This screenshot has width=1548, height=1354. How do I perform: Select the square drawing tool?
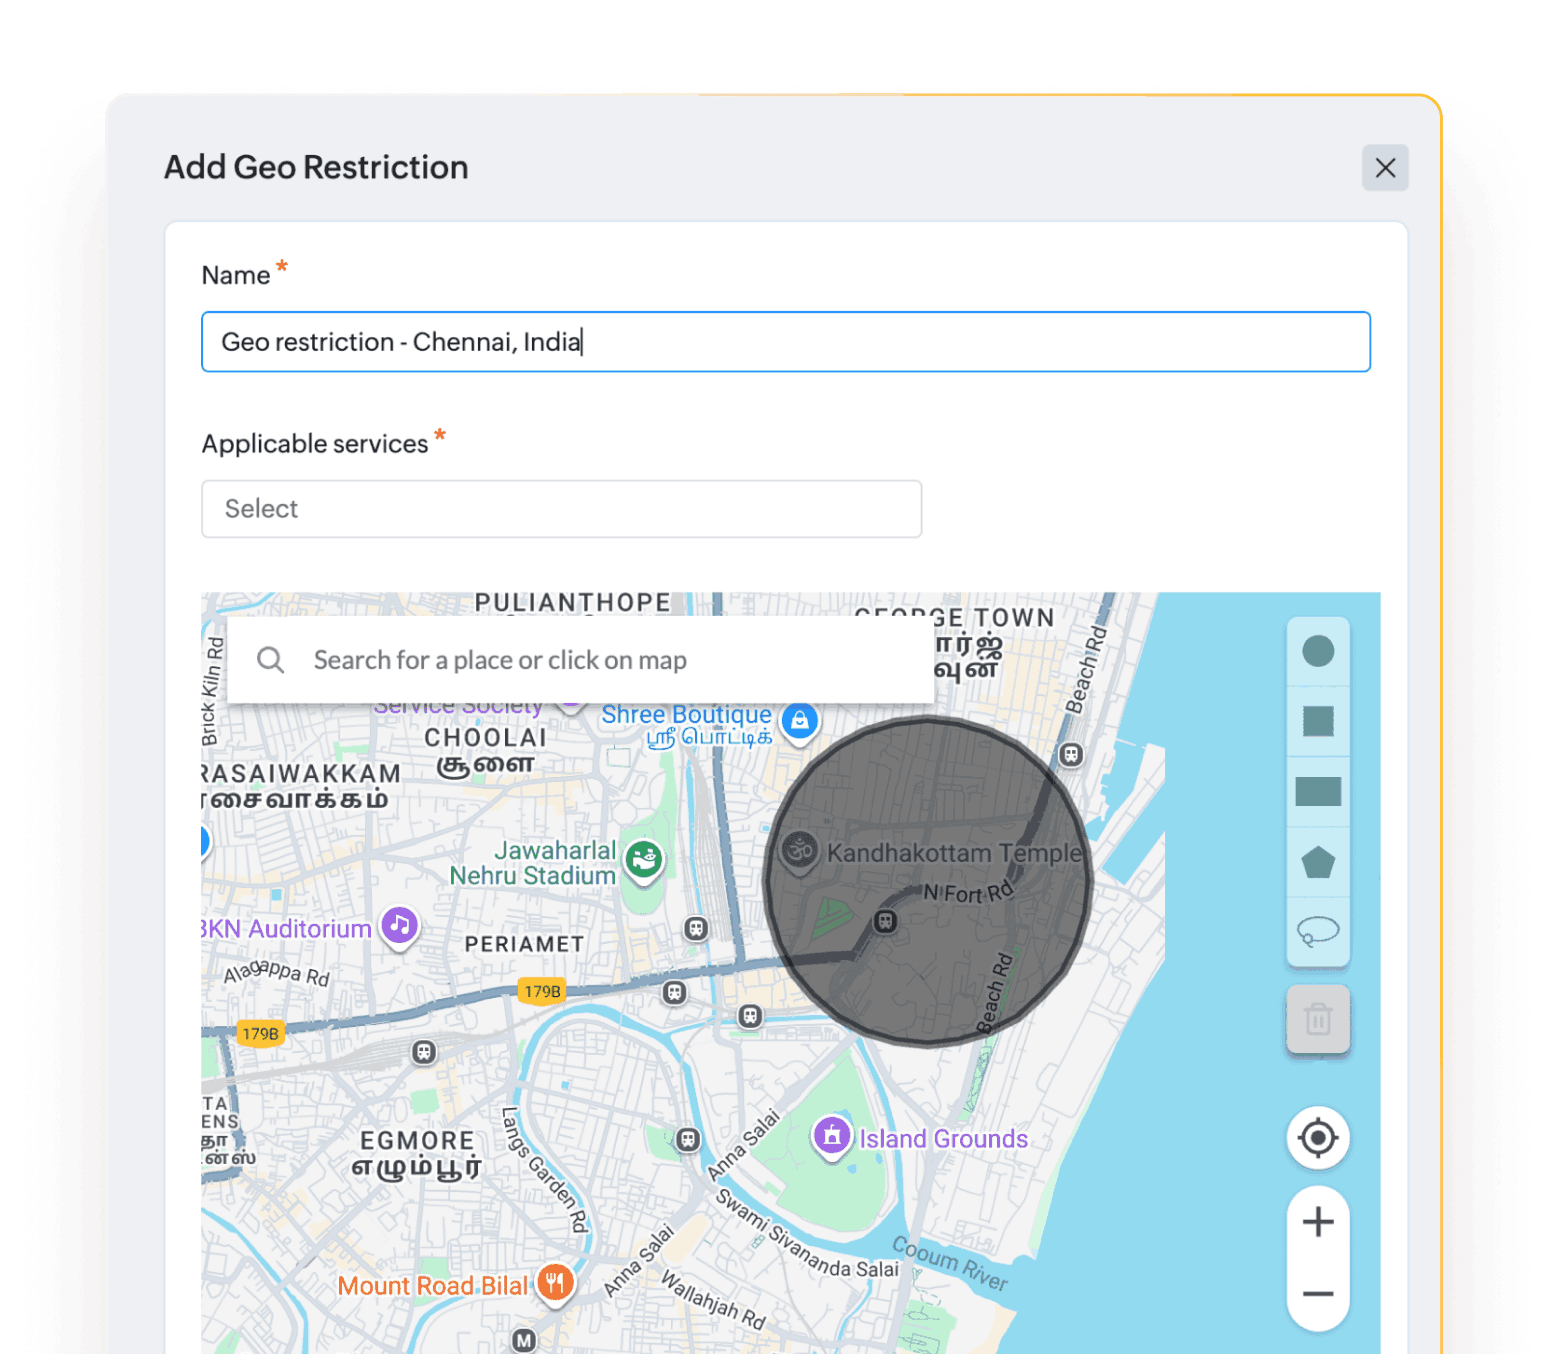1318,722
